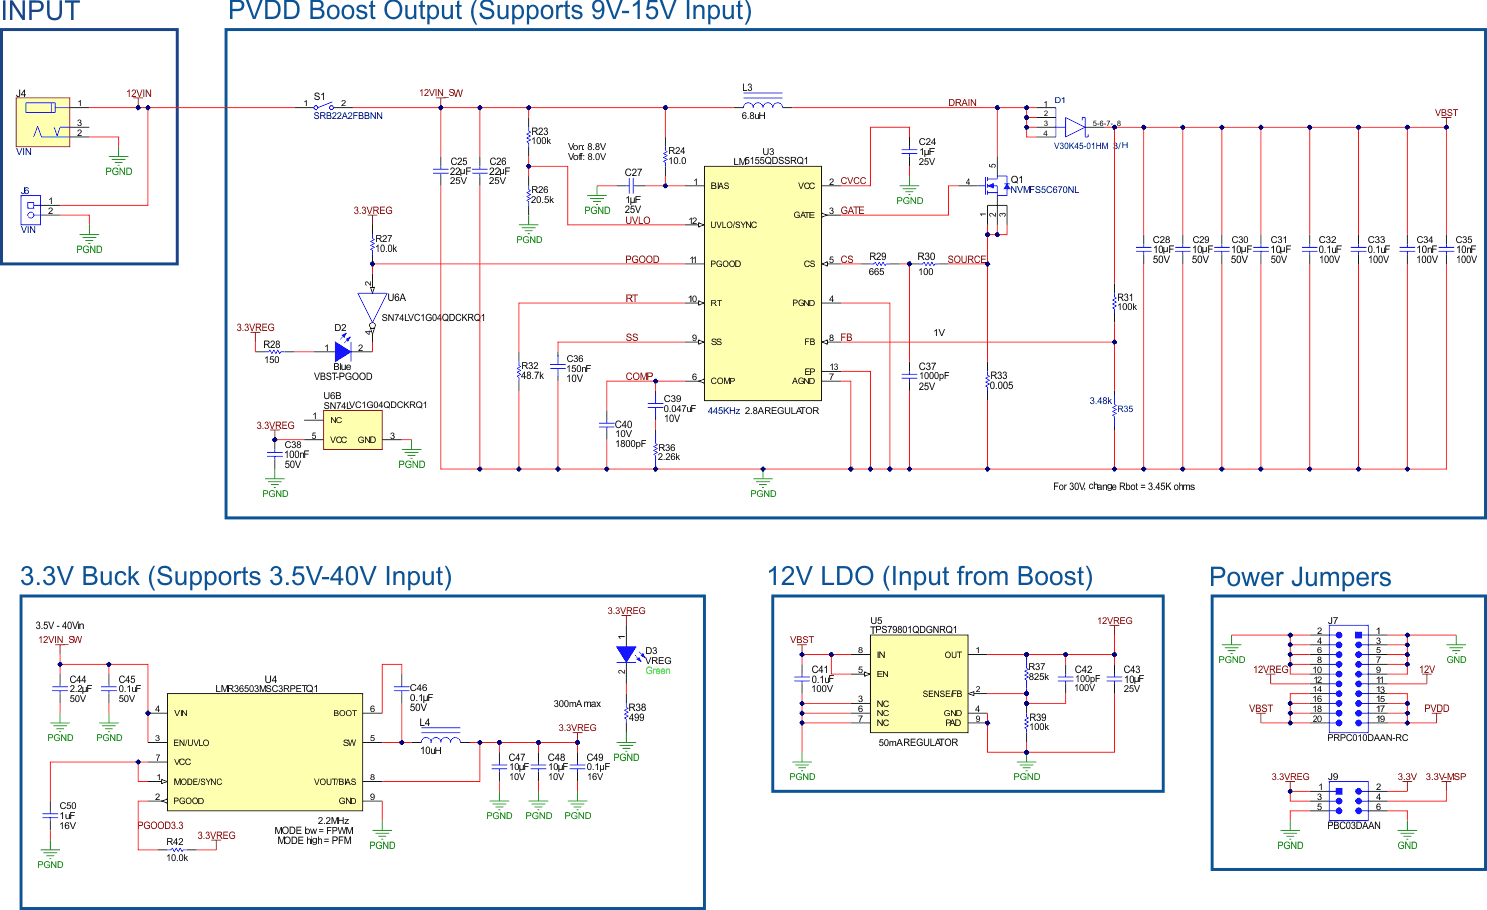Image resolution: width=1487 pixels, height=910 pixels.
Task: Click the S1 slide switch symbol
Action: 324,105
